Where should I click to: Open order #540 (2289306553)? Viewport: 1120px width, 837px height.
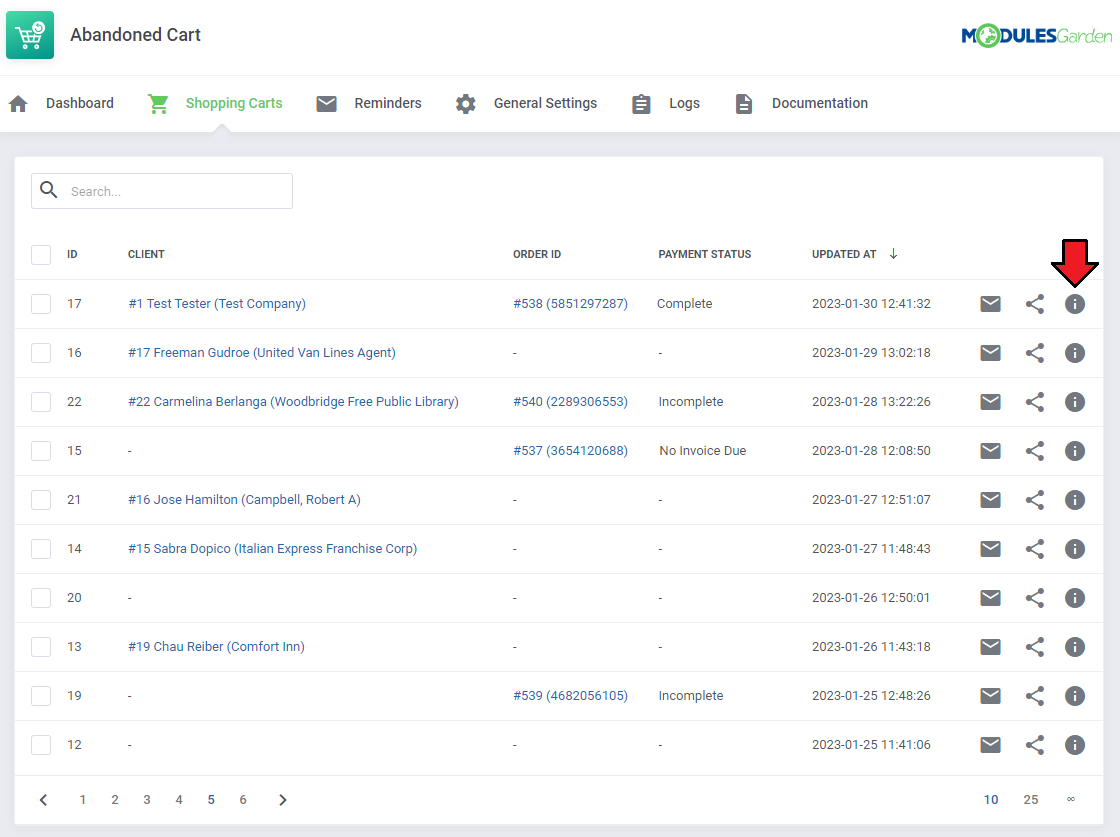coord(570,401)
